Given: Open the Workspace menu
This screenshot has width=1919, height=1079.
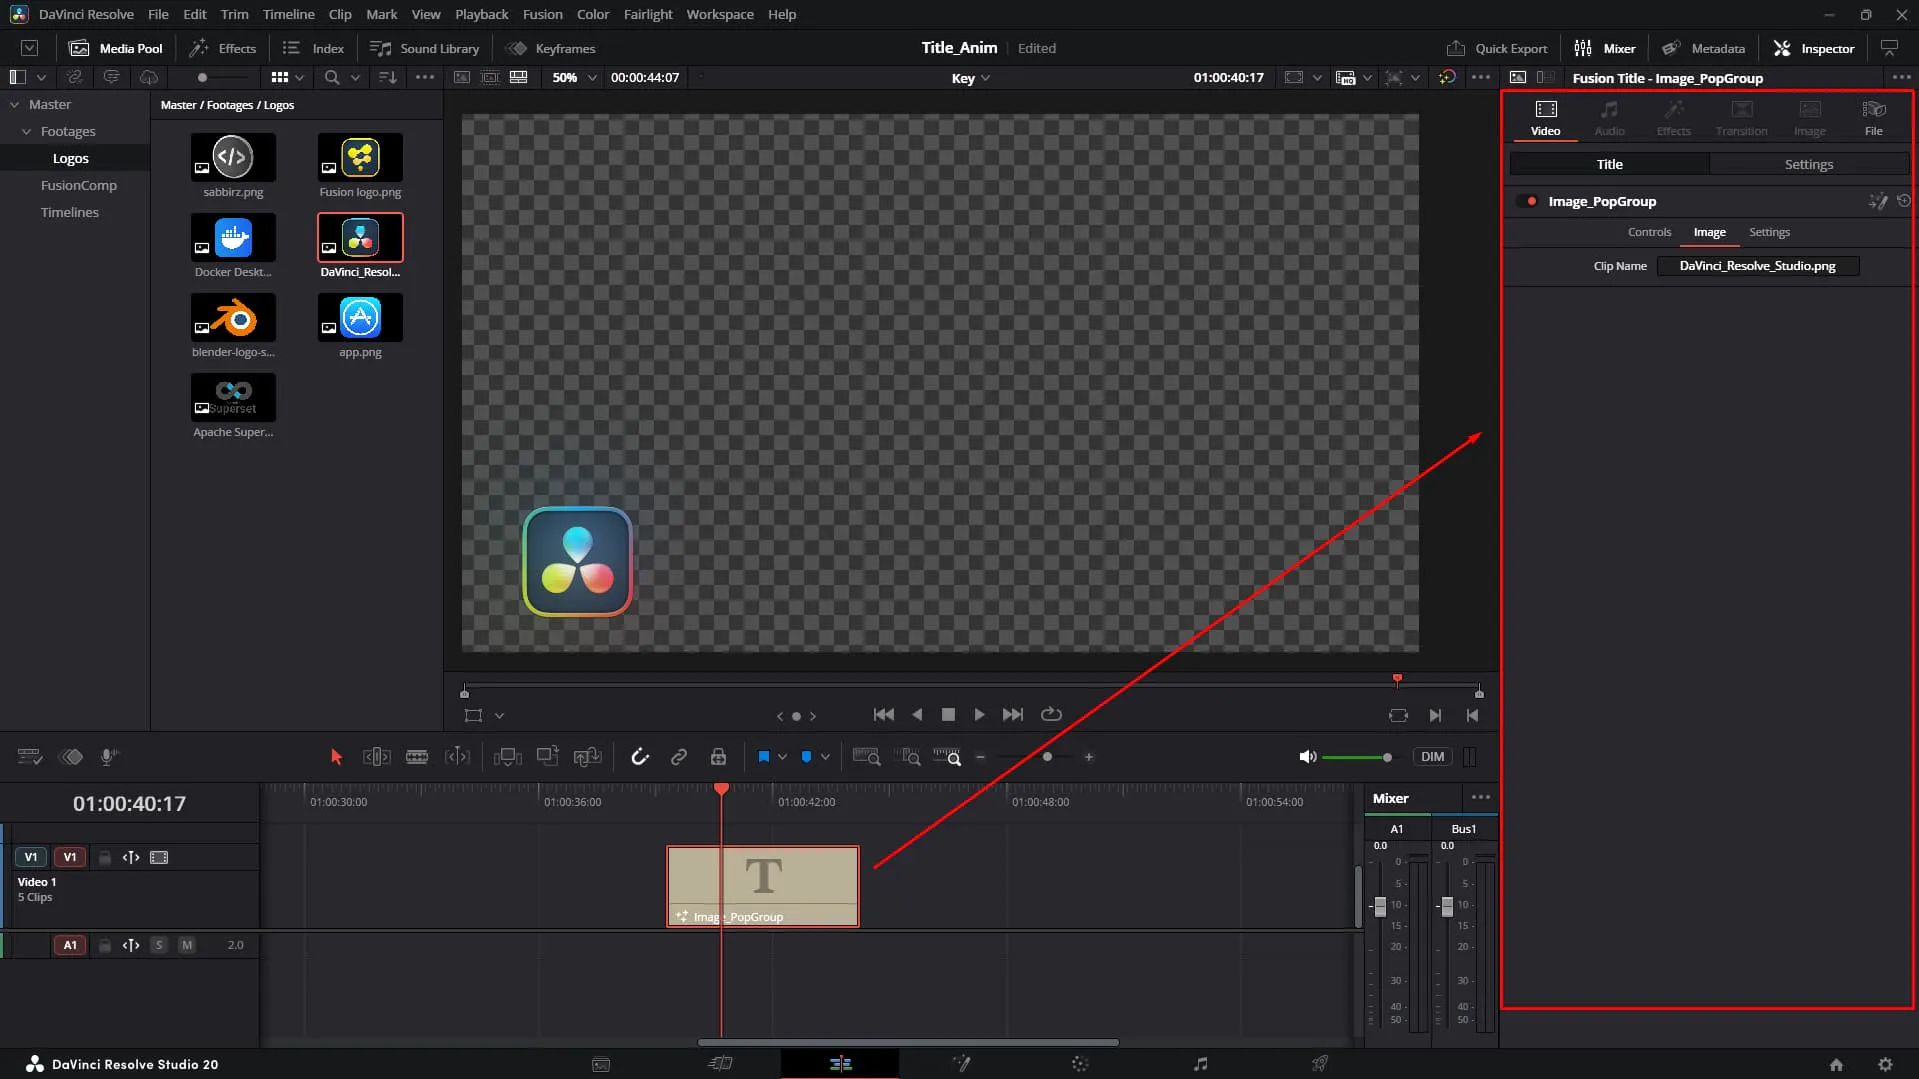Looking at the screenshot, I should click(x=720, y=14).
